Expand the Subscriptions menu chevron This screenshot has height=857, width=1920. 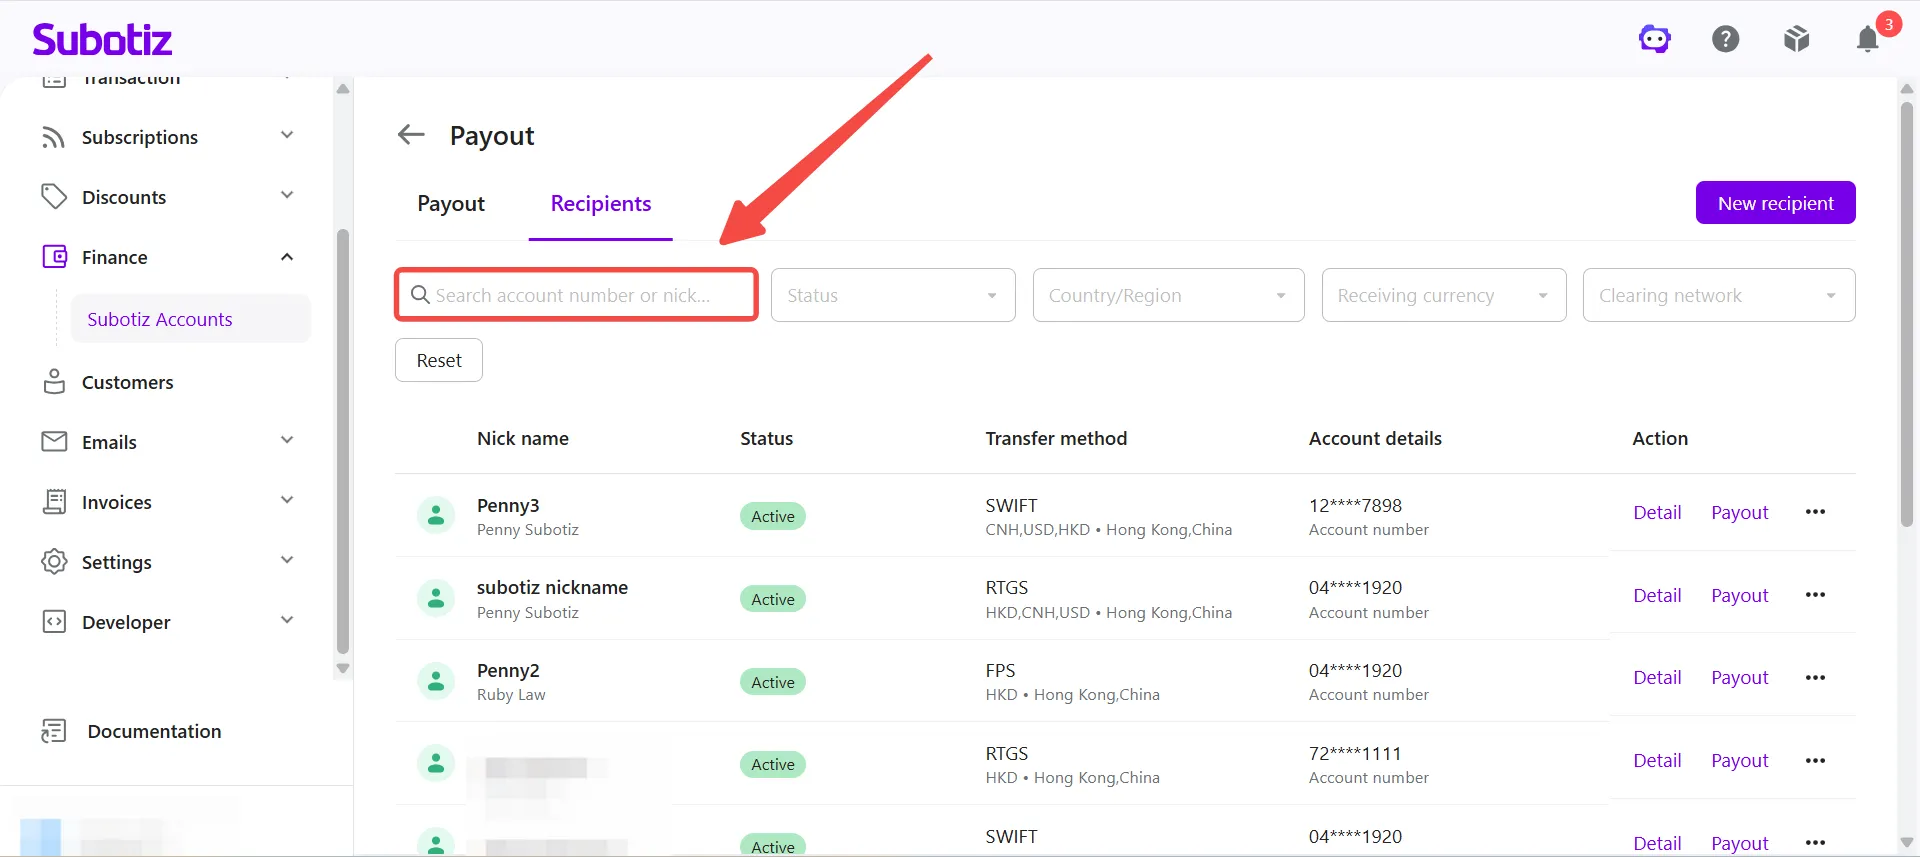coord(287,135)
